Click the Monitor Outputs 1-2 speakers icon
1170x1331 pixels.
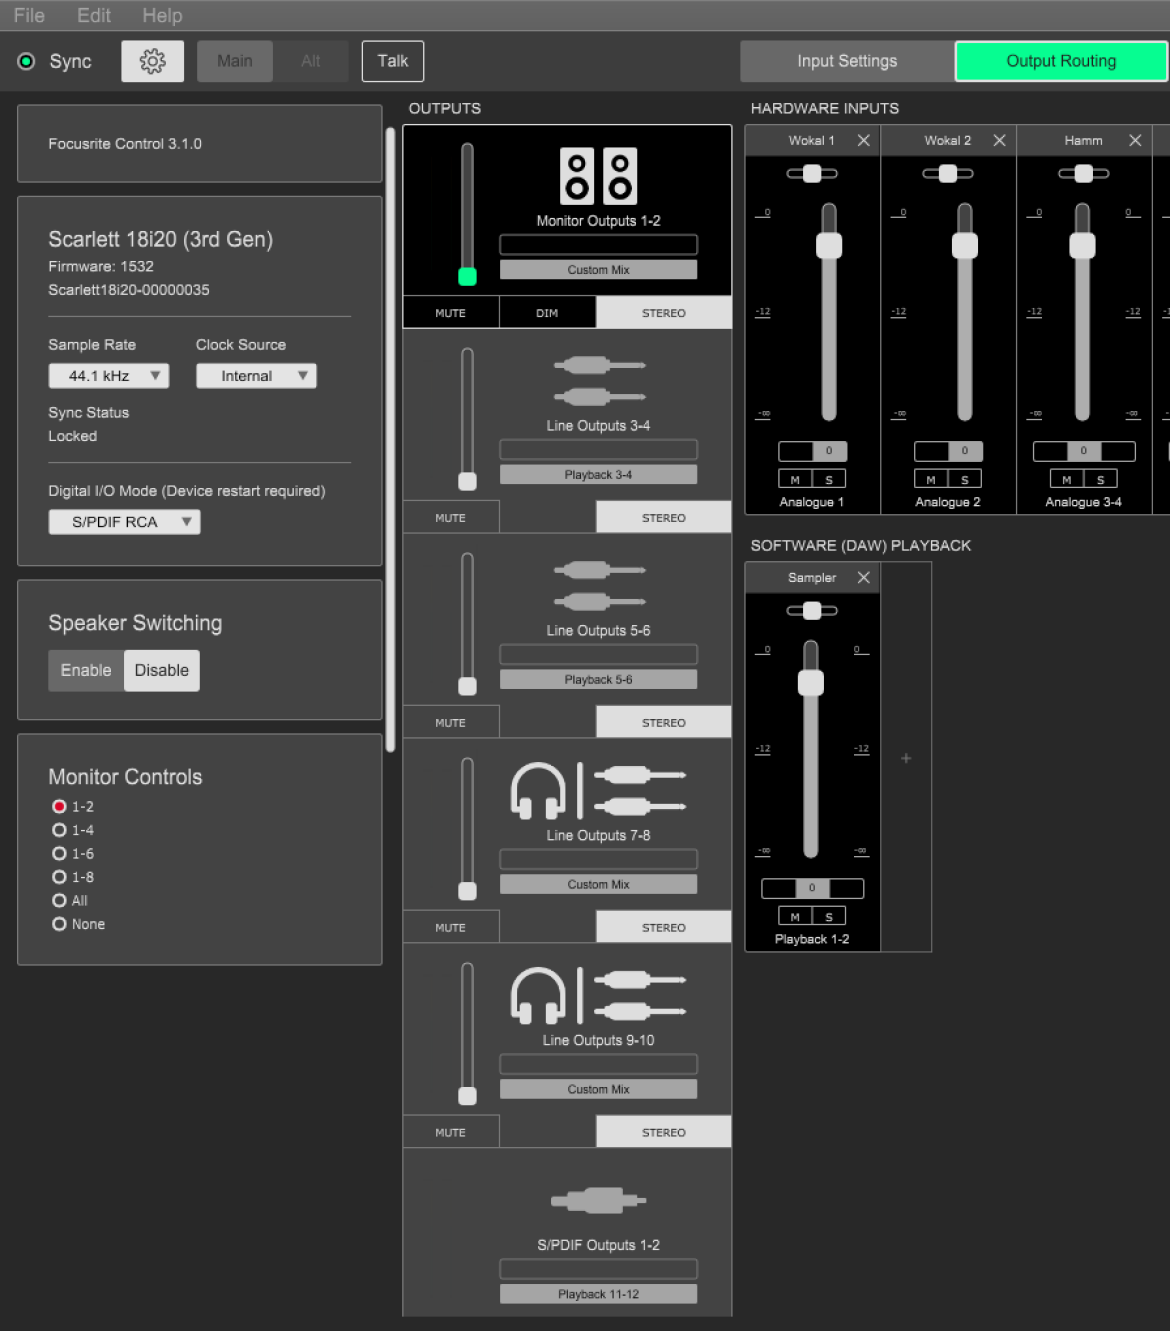[598, 176]
